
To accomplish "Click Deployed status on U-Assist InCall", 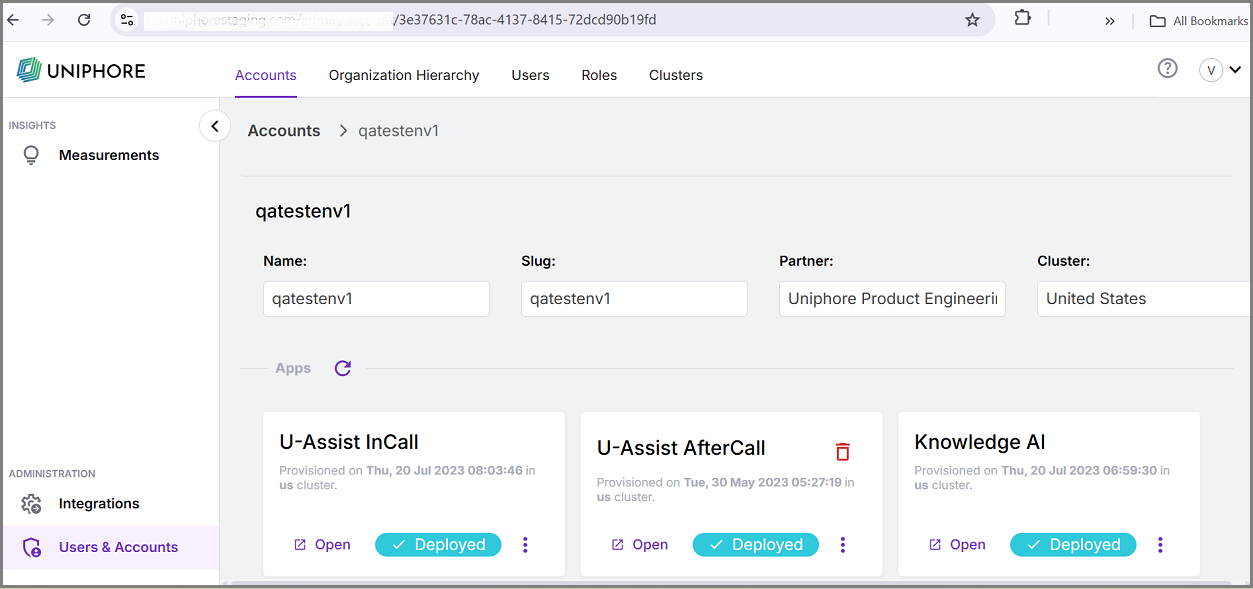I will 438,545.
